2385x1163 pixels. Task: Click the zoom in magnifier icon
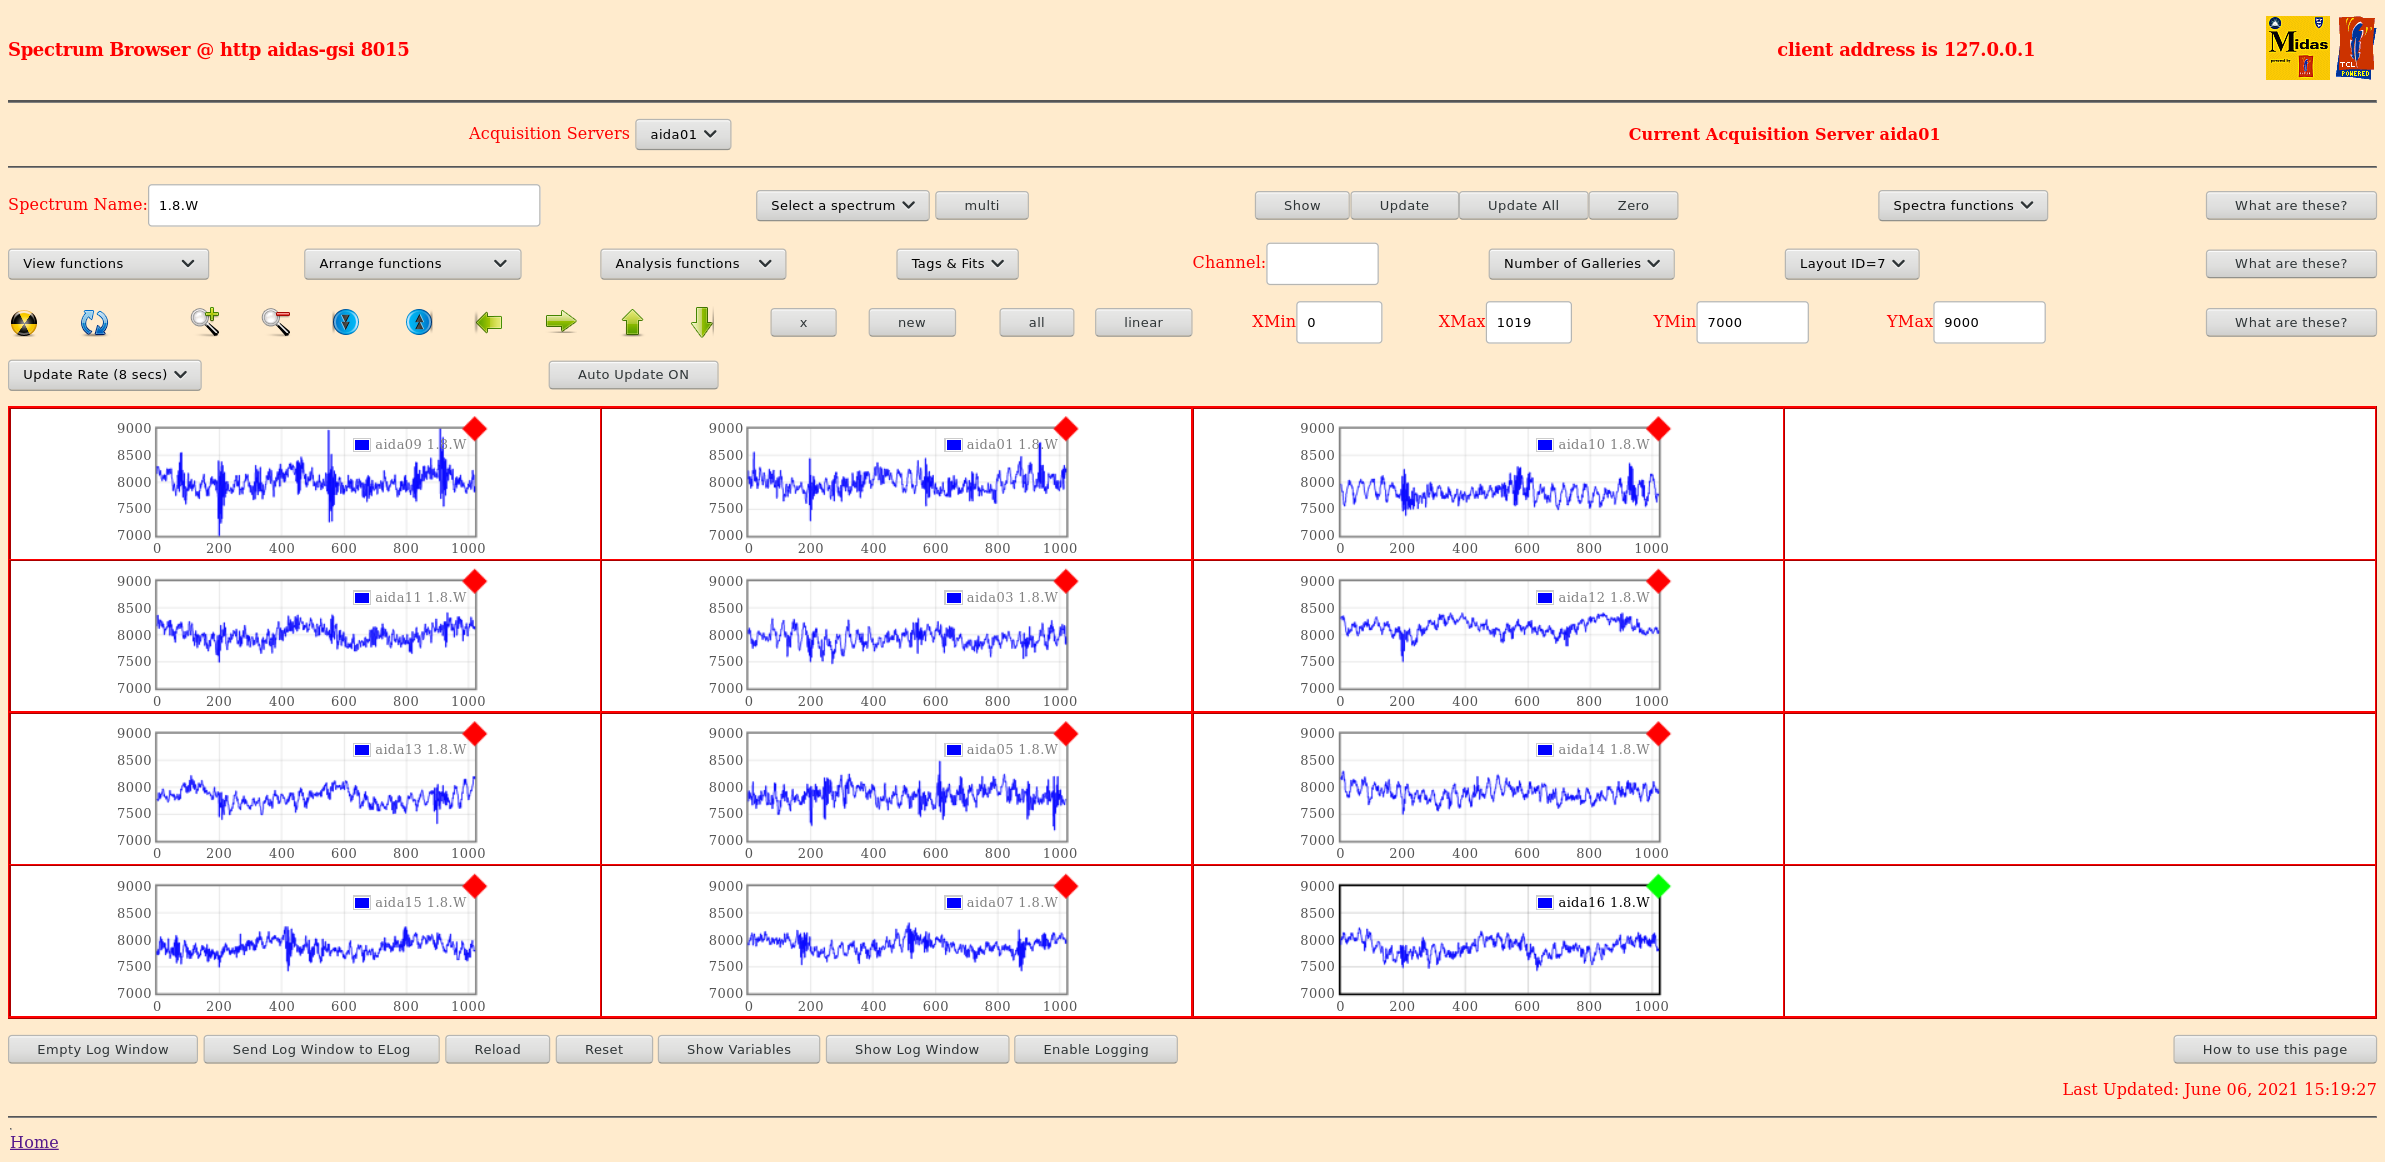[205, 322]
